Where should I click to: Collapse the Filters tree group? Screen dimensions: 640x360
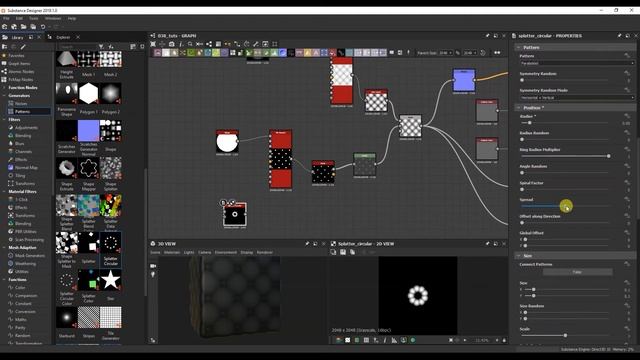coord(4,120)
